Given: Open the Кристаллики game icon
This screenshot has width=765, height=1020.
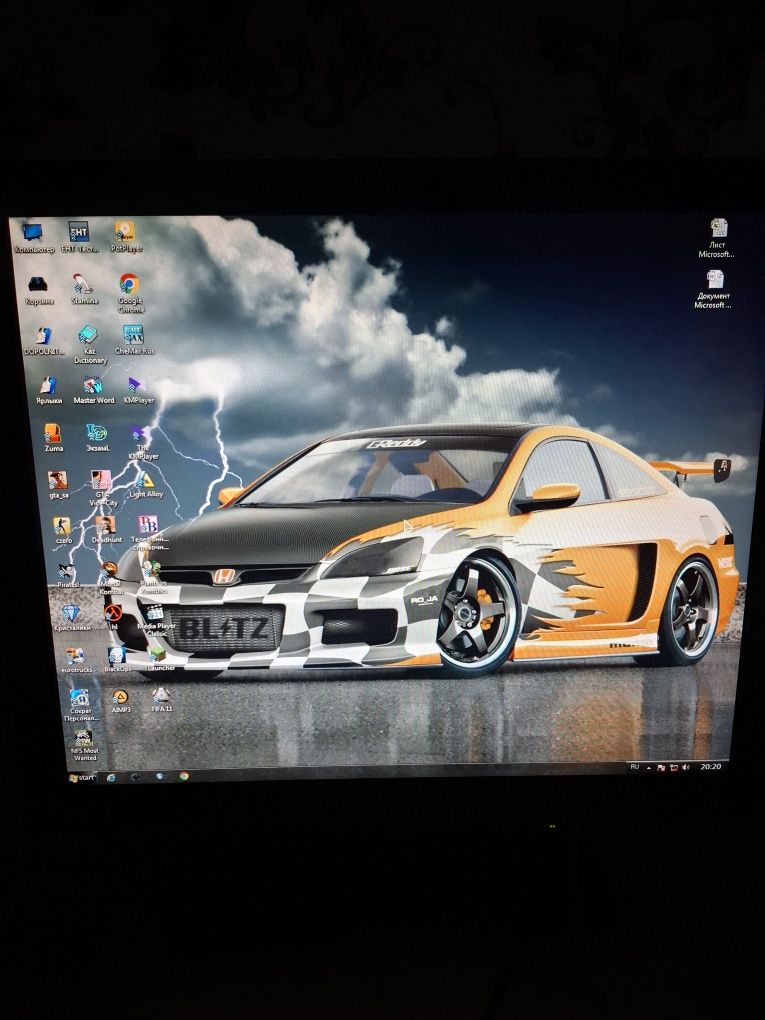Looking at the screenshot, I should [x=72, y=618].
